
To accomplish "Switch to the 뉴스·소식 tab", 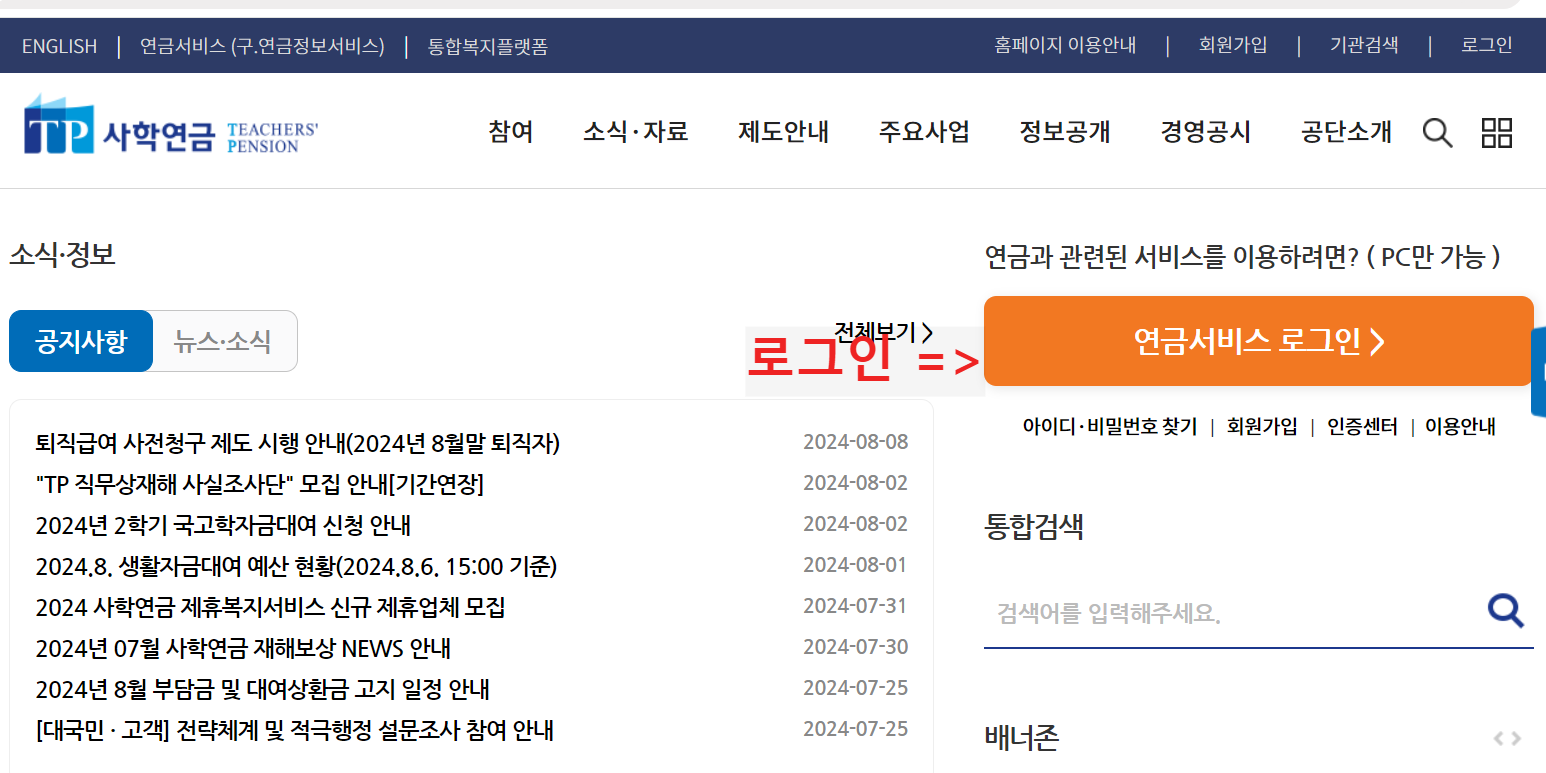I will [x=224, y=341].
